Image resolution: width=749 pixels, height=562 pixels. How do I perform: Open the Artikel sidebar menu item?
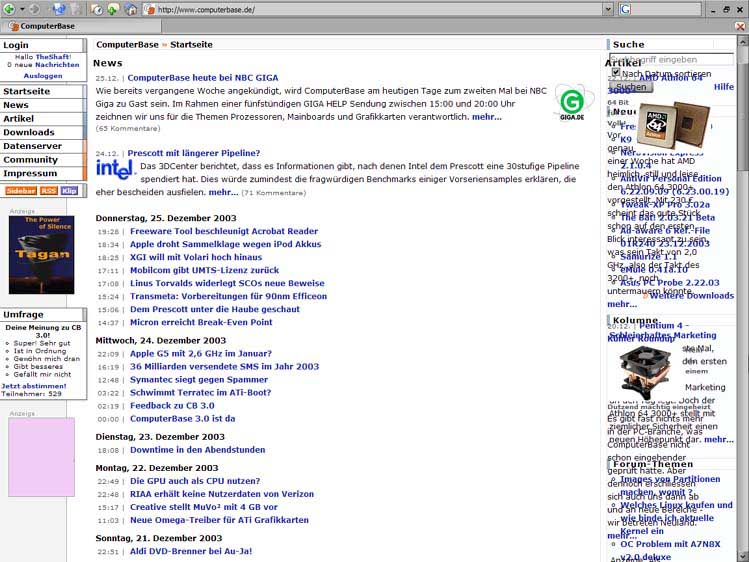(x=43, y=118)
